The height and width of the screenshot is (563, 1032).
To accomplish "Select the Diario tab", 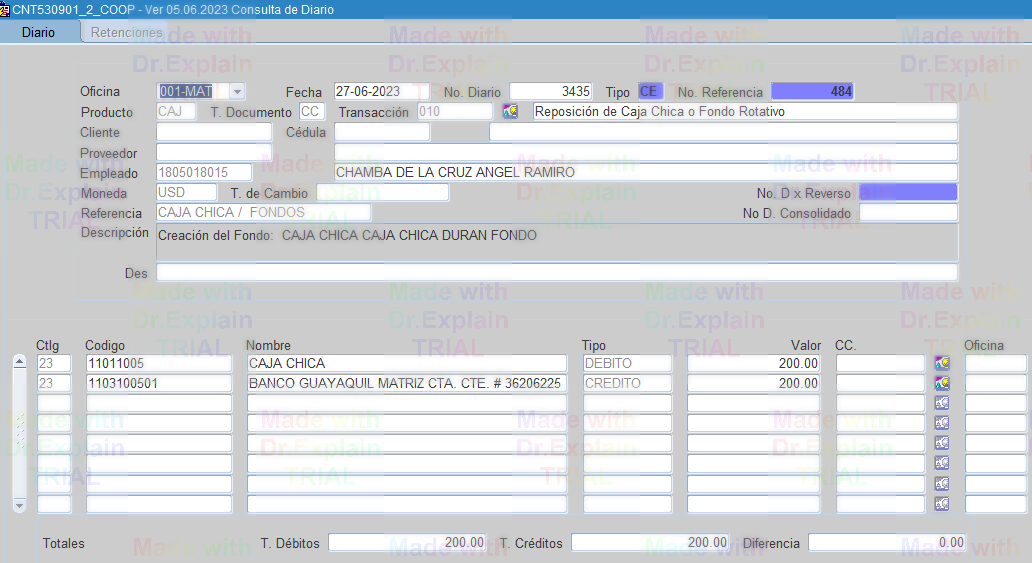I will click(38, 32).
